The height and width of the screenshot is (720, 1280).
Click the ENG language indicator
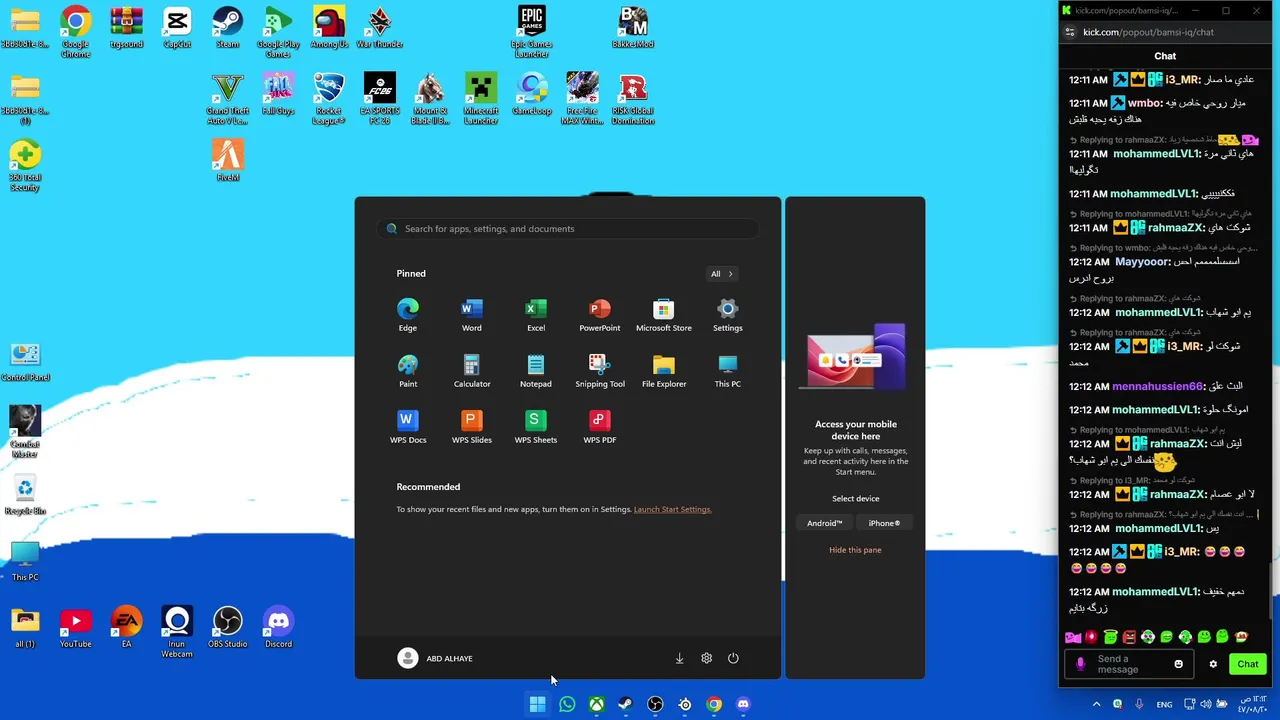coord(1164,704)
